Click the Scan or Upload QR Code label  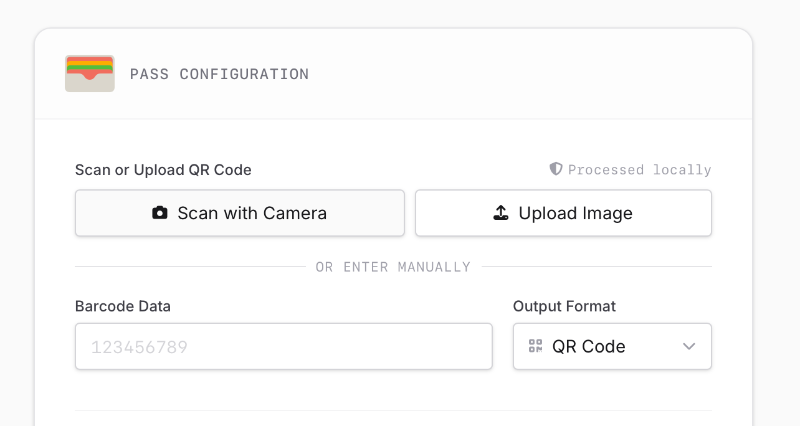click(x=163, y=170)
